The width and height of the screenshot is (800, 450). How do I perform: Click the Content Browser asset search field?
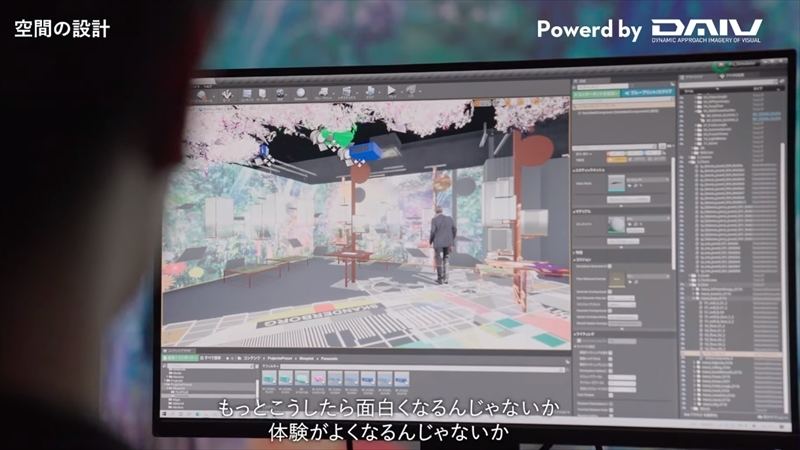click(423, 366)
